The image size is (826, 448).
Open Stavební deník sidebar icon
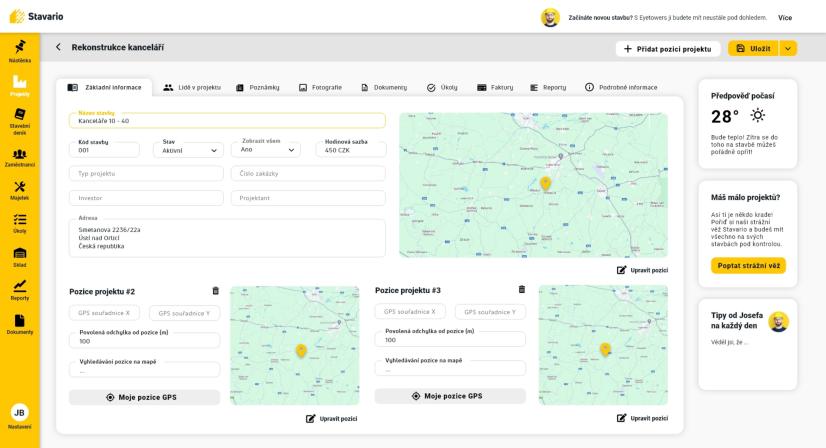click(x=19, y=121)
